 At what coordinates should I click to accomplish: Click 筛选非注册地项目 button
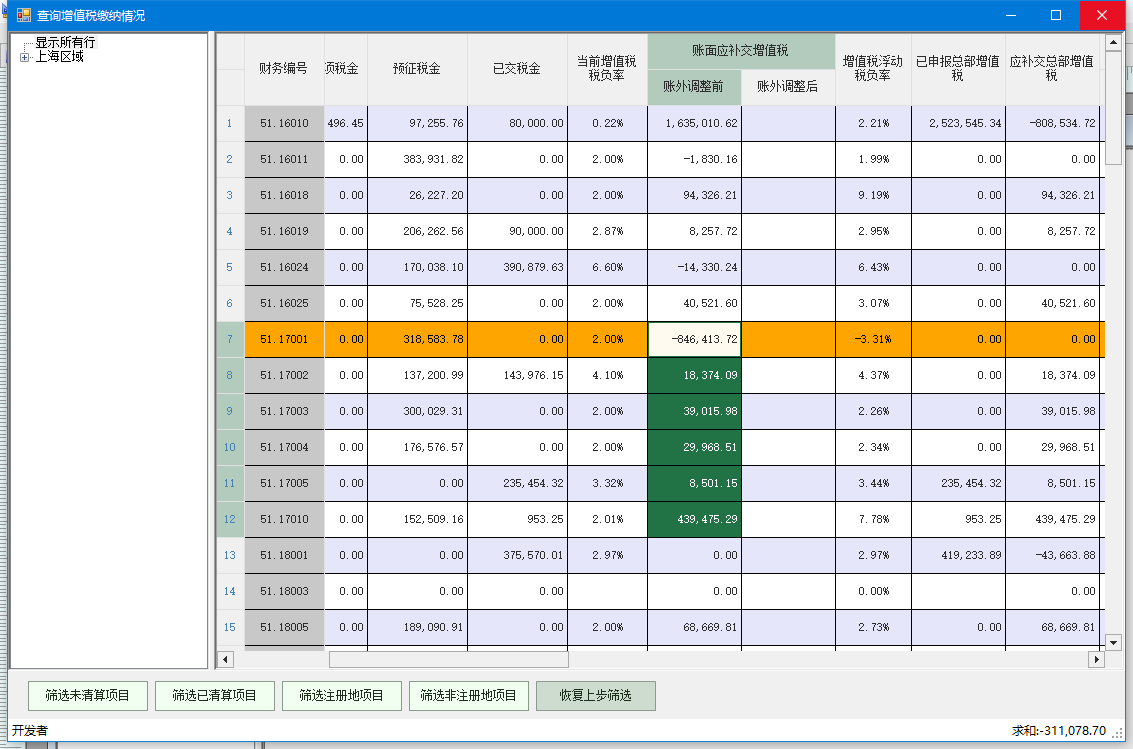[469, 696]
